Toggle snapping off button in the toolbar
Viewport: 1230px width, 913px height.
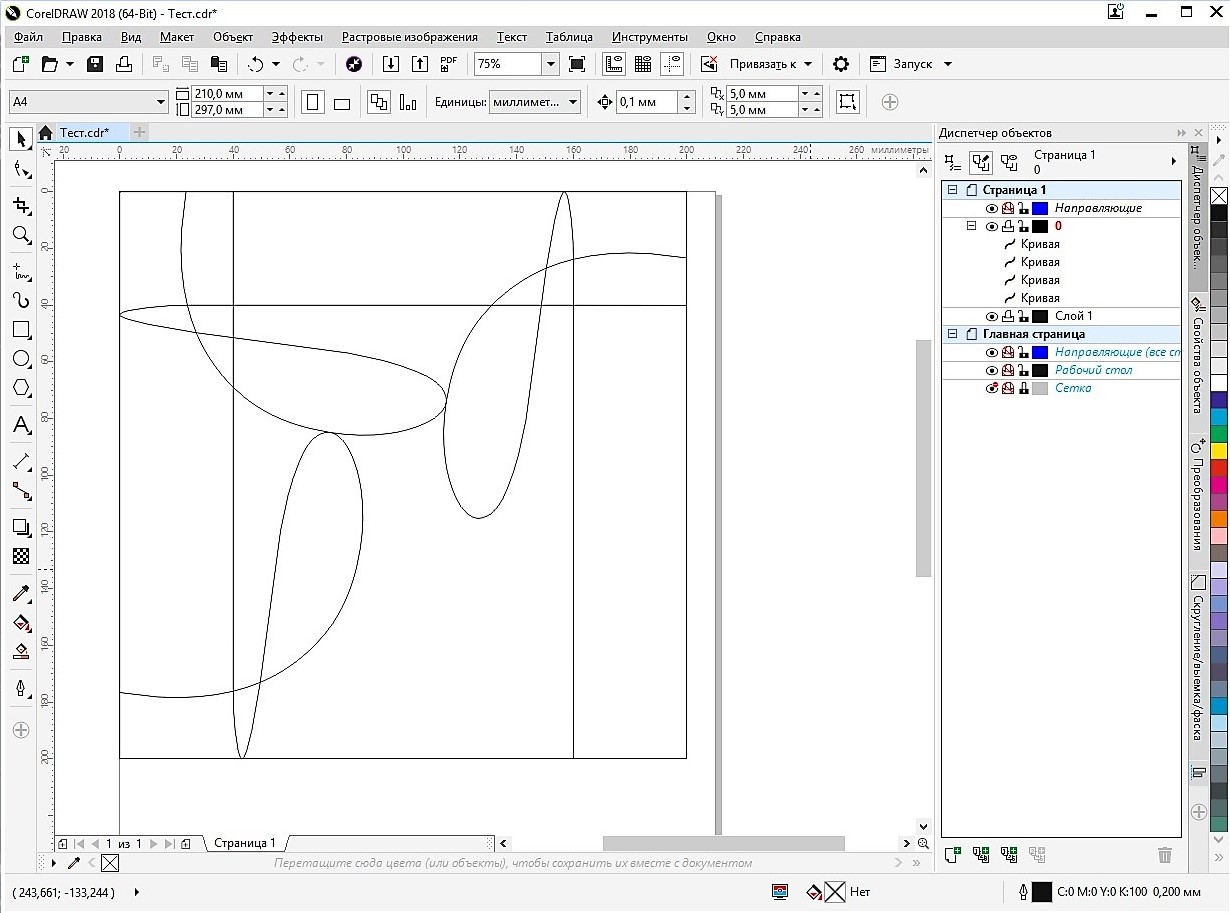(x=709, y=64)
